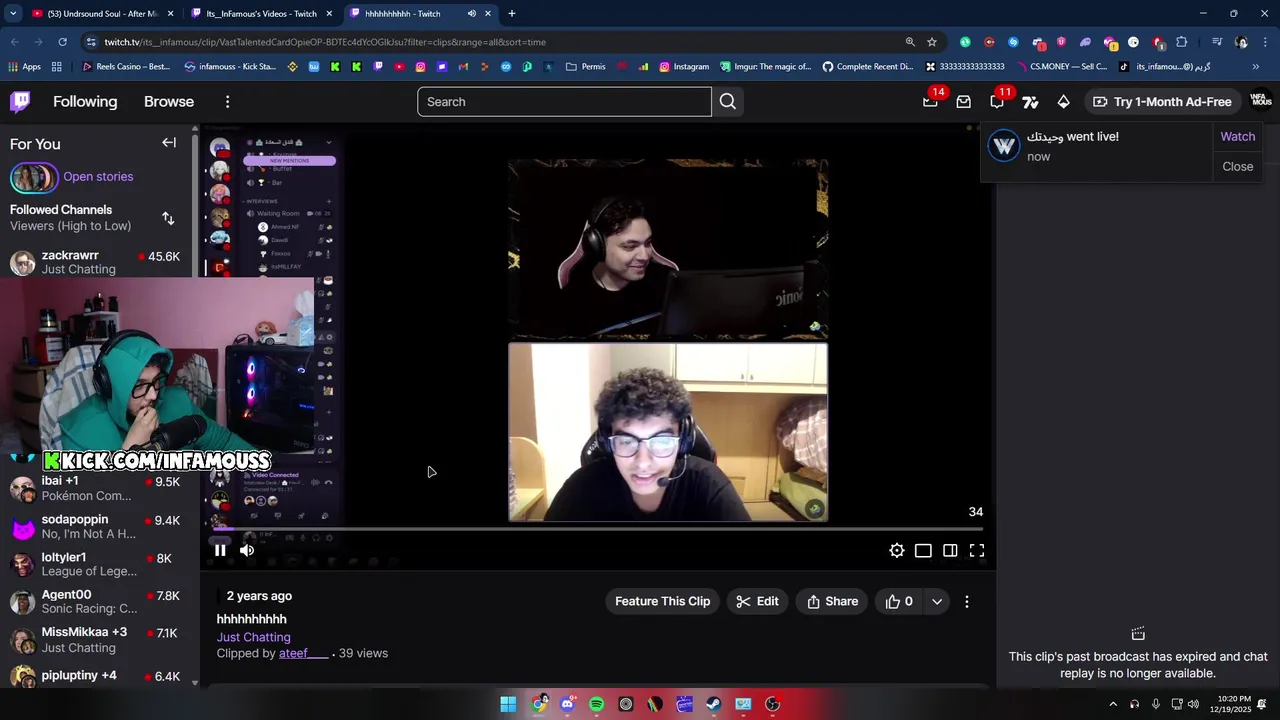Open OBS Studio from the taskbar

click(772, 704)
